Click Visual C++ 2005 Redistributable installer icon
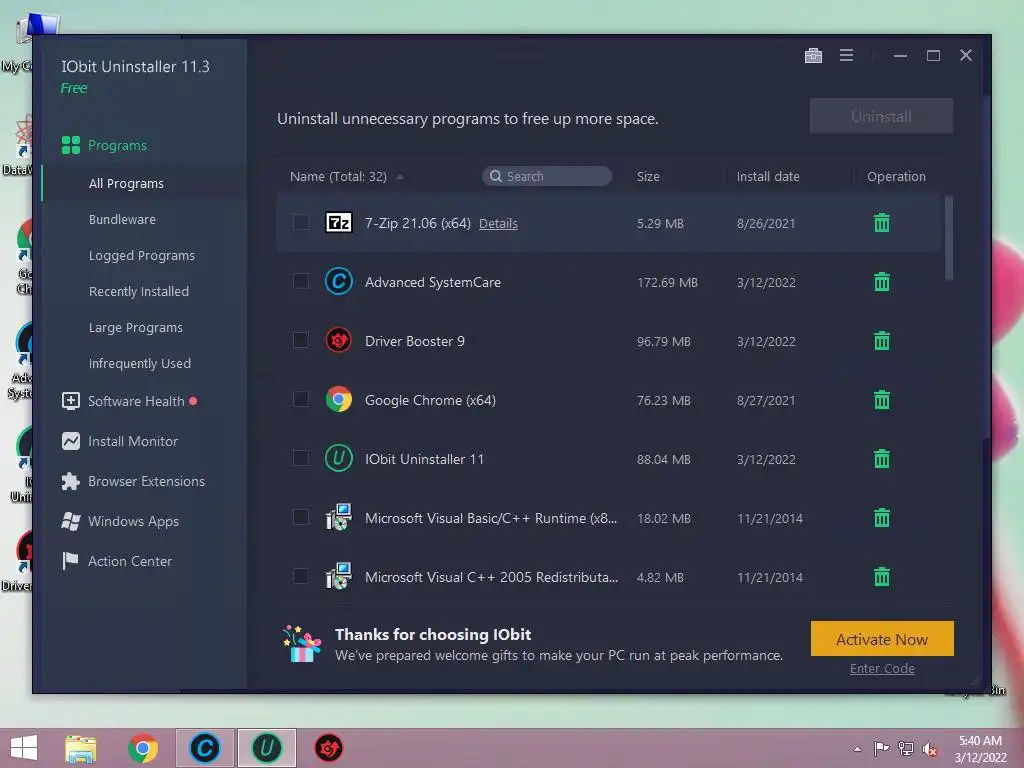 (339, 576)
